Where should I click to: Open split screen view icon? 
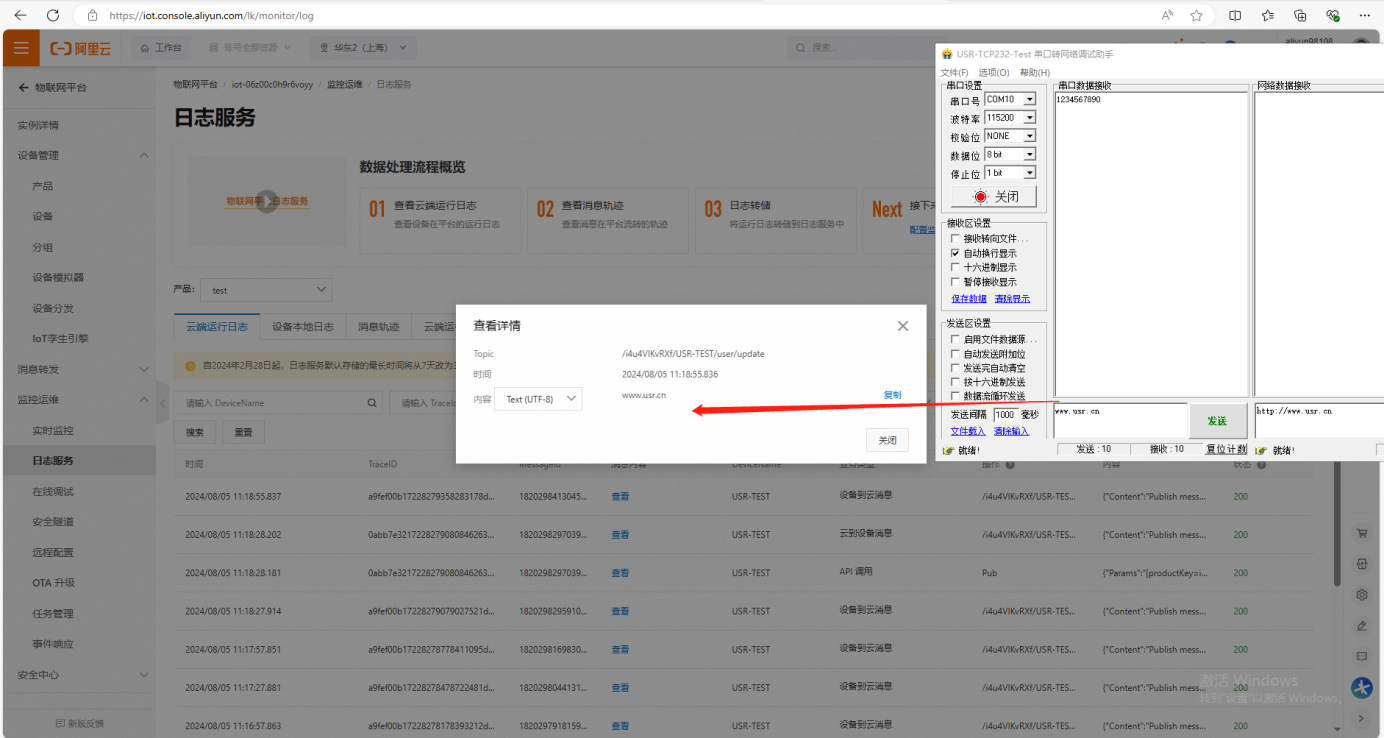(1235, 15)
